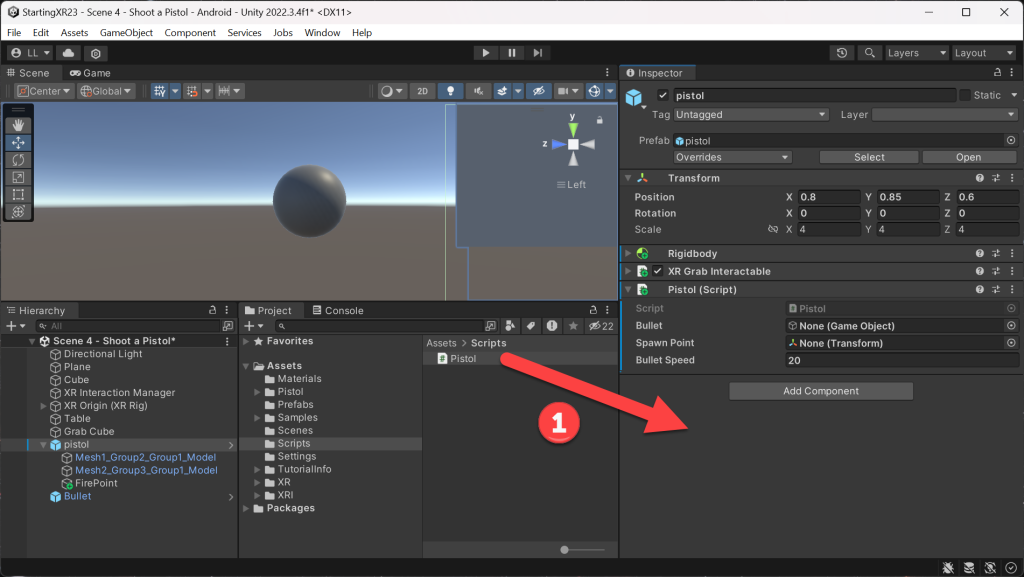Toggle grid visibility in scene toolbar

(x=160, y=91)
